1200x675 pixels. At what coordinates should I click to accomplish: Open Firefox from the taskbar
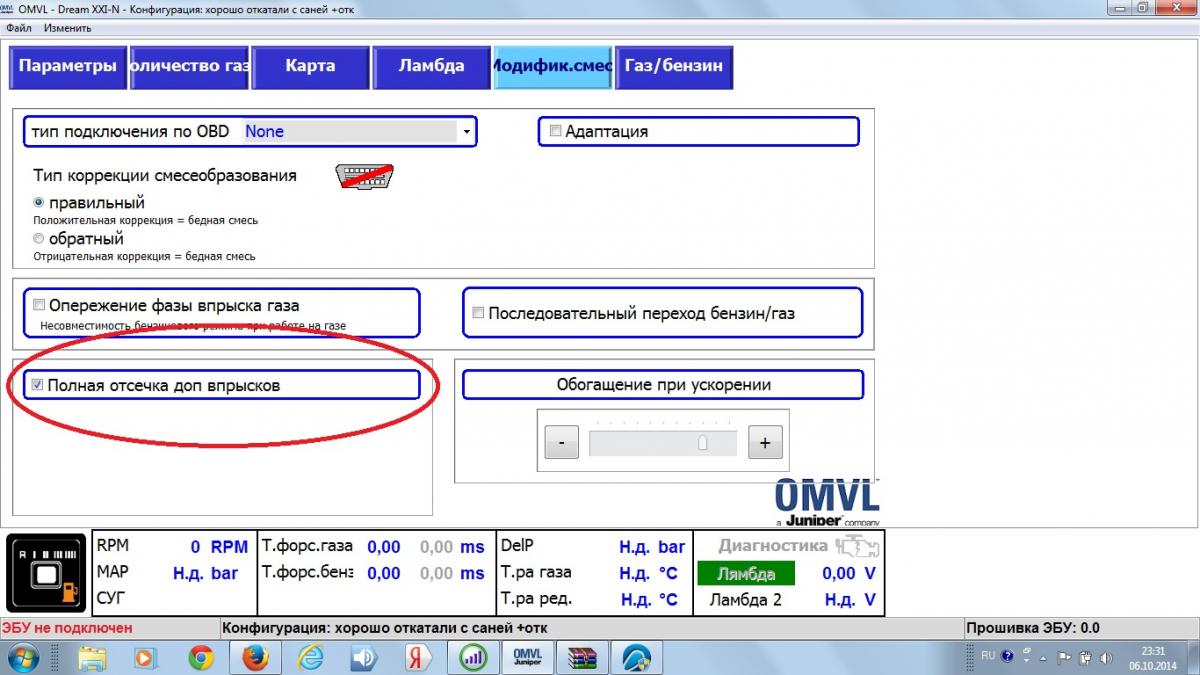pos(255,657)
